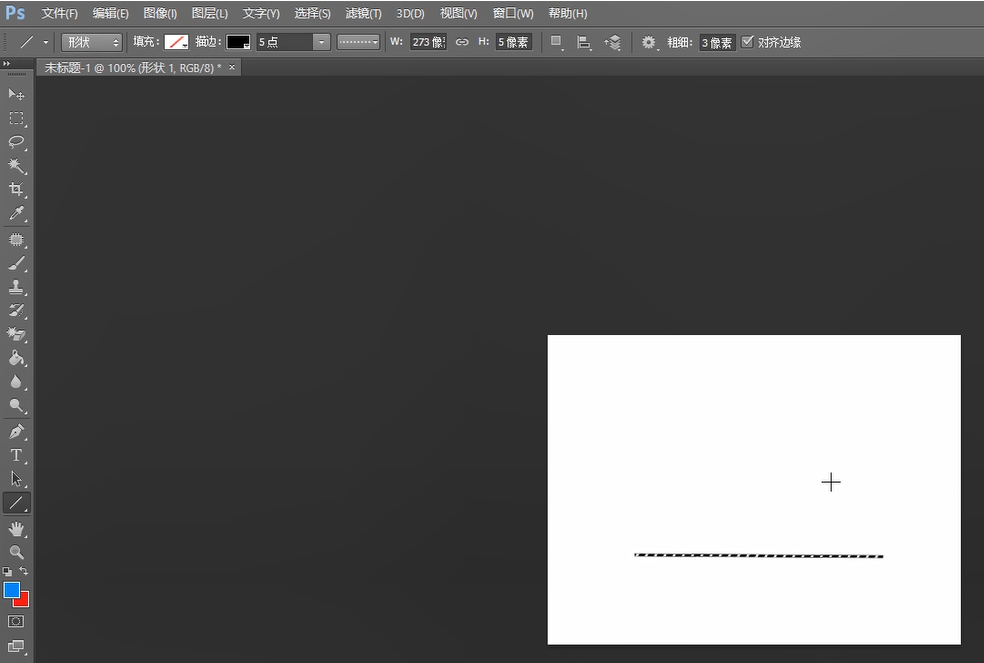Image resolution: width=984 pixels, height=663 pixels.
Task: Choose the Crop tool
Action: [x=16, y=190]
